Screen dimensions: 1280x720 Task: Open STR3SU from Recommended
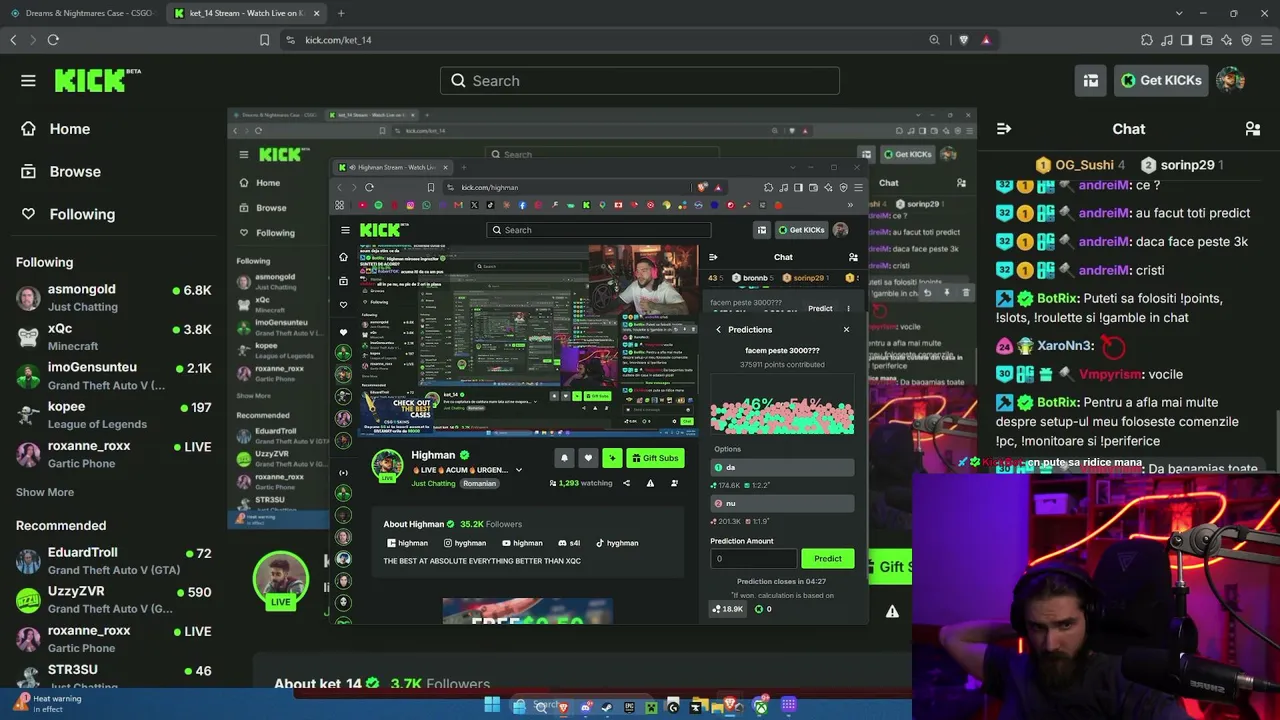point(114,676)
